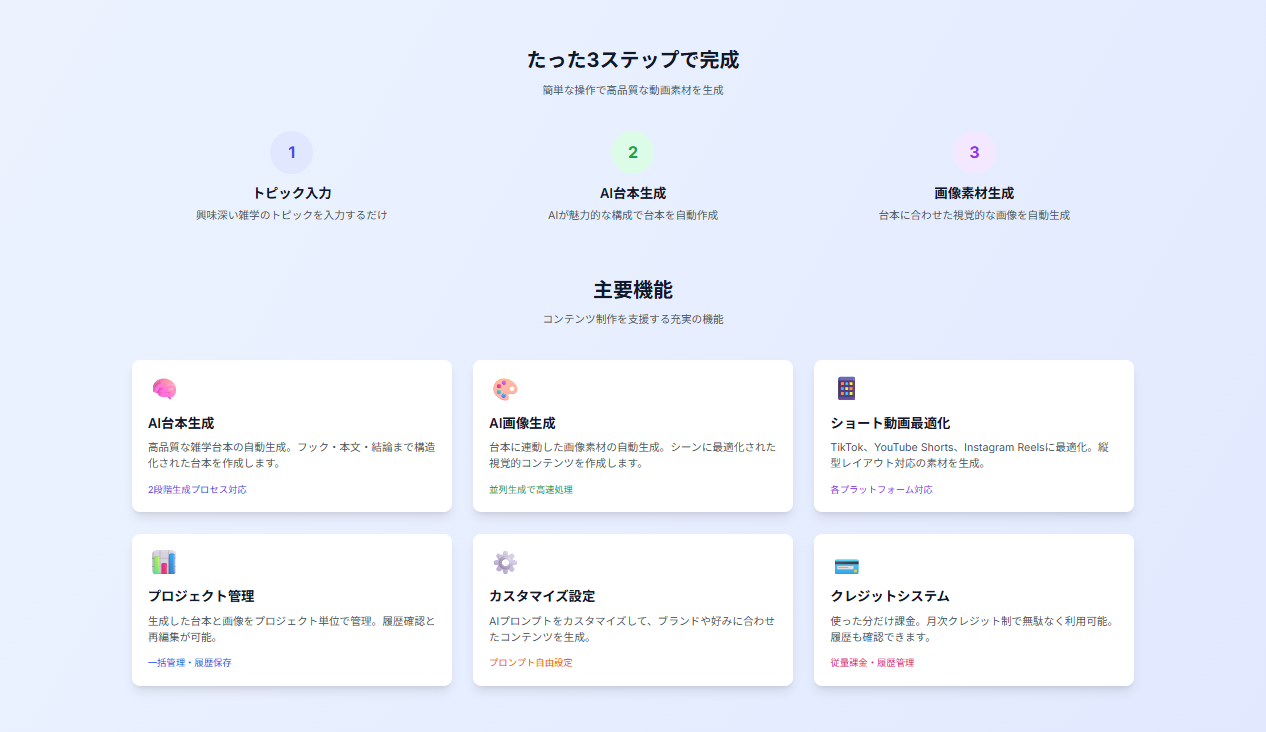Click the プロンプト自由設定 orange label
Screen dimensions: 1266x732
531,663
